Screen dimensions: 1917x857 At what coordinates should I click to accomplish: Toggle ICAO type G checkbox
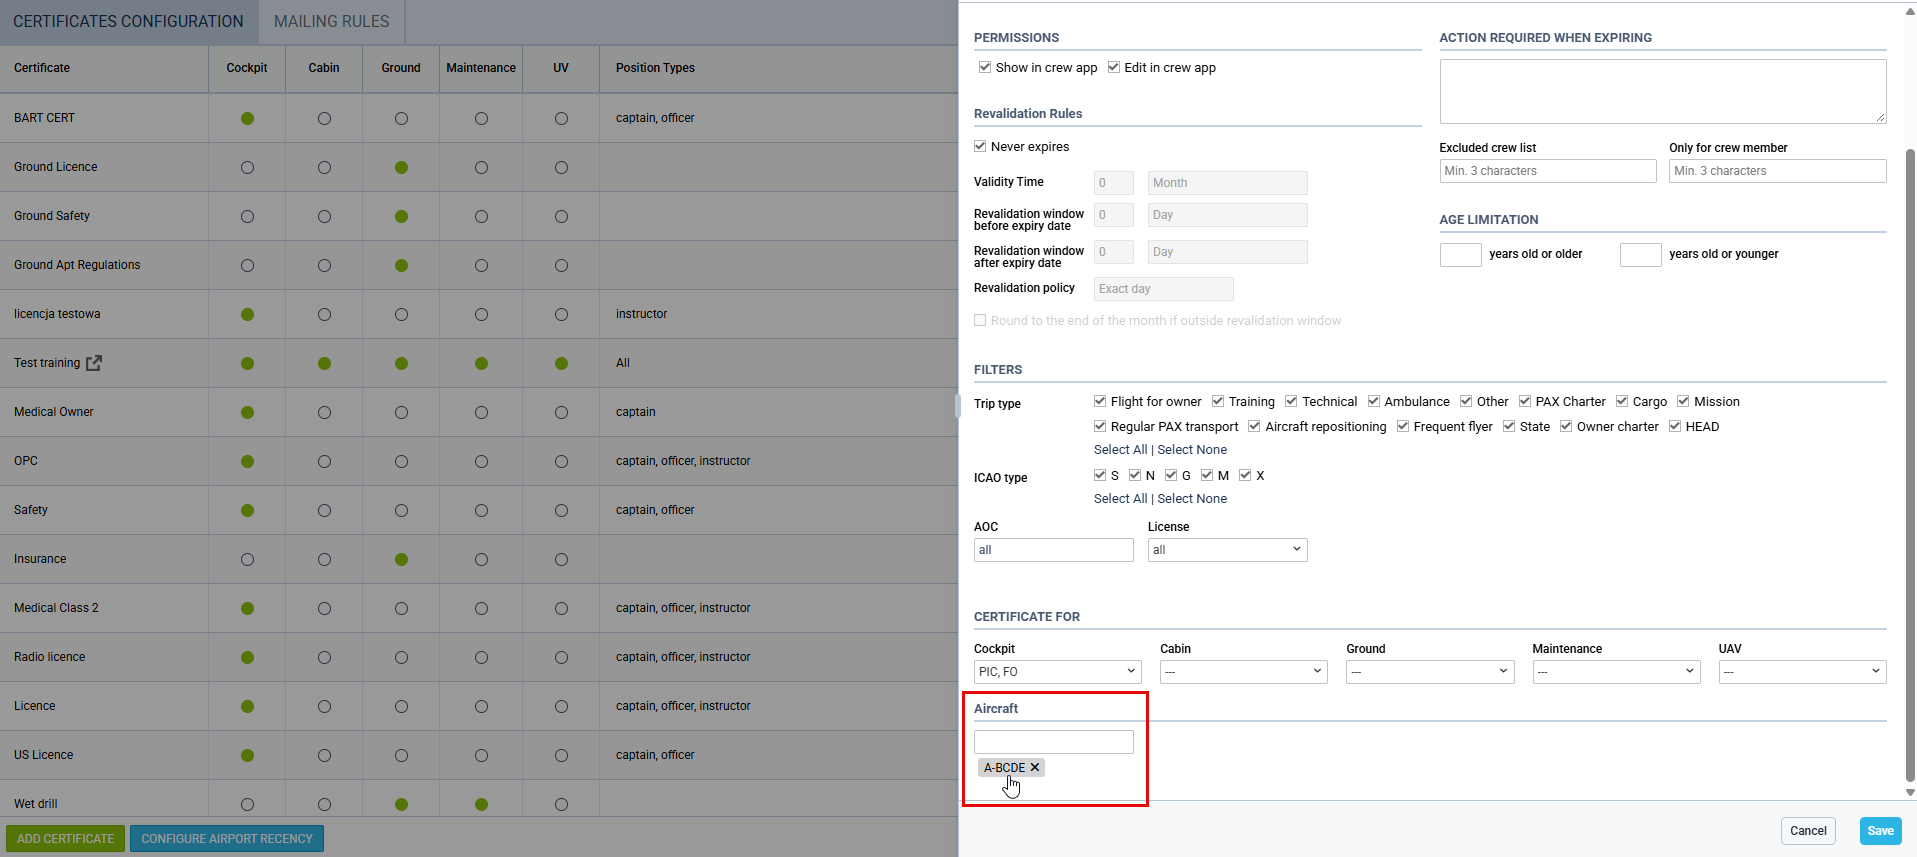click(x=1171, y=475)
